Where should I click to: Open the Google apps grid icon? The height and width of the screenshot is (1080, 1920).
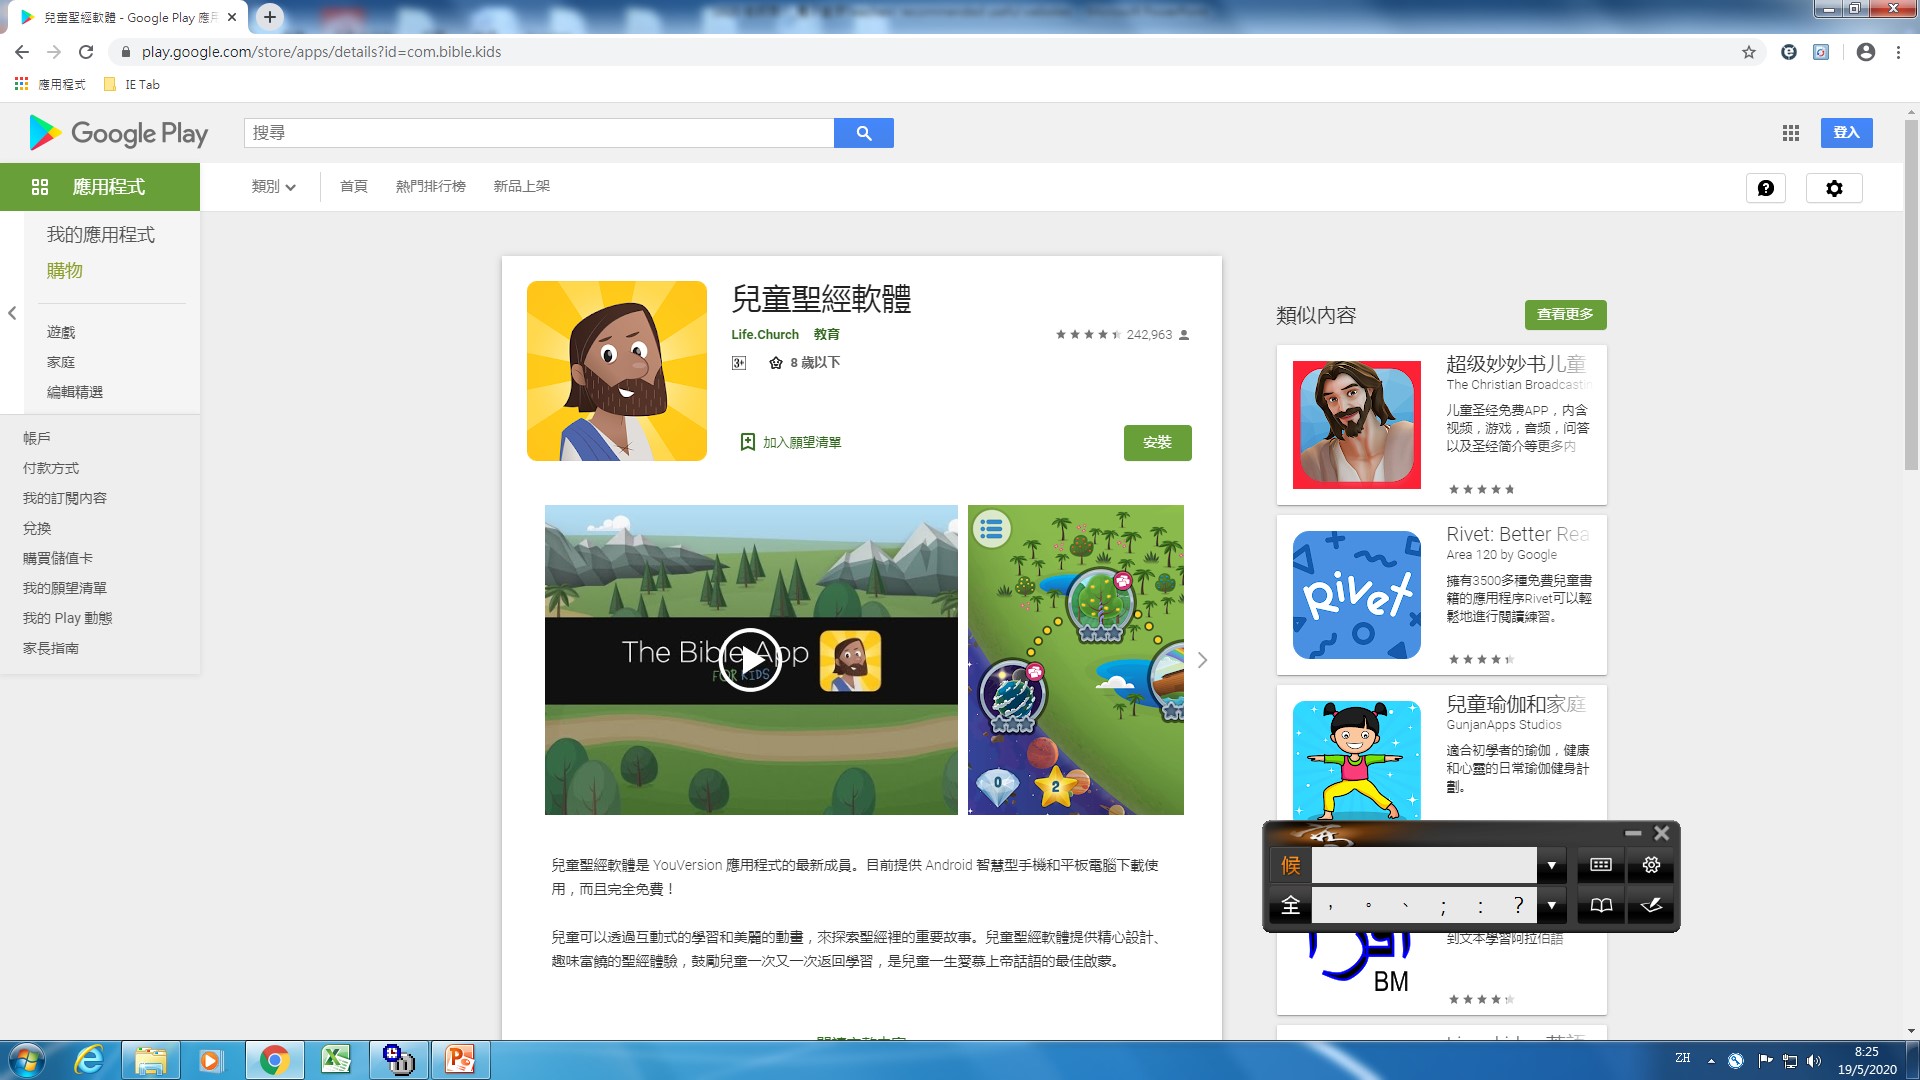click(1791, 133)
